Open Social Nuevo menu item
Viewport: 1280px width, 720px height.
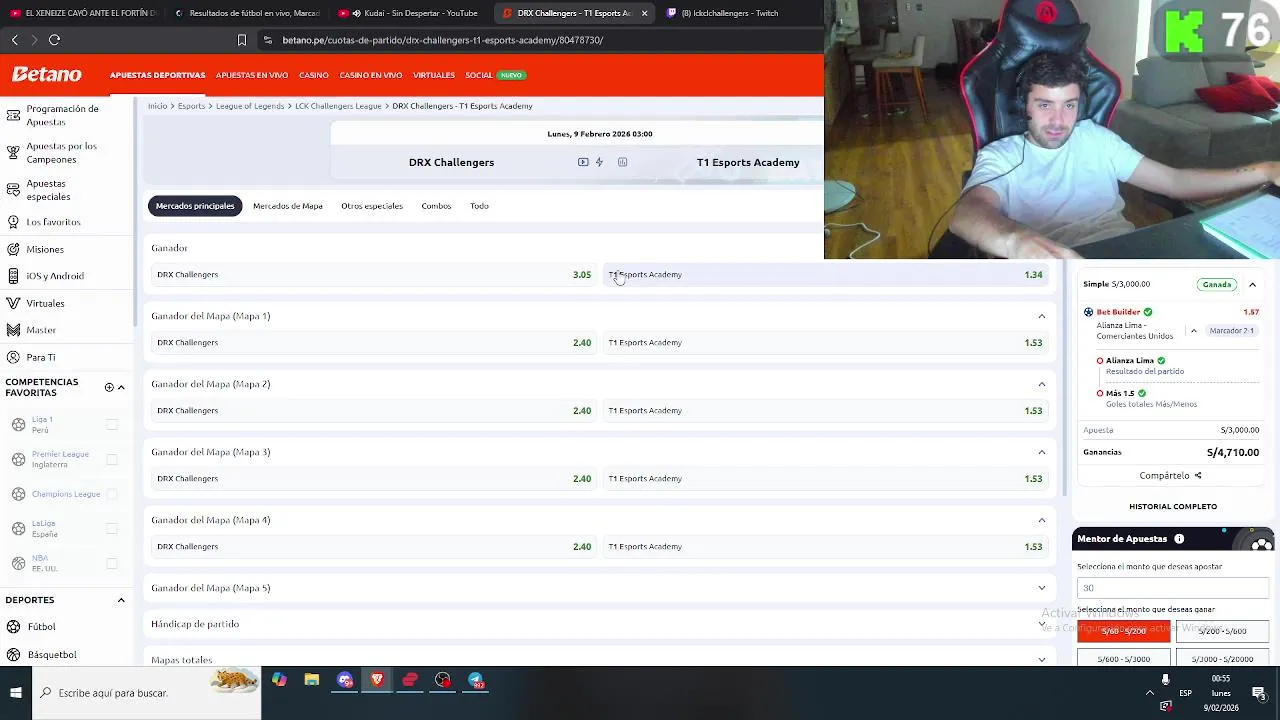click(494, 75)
